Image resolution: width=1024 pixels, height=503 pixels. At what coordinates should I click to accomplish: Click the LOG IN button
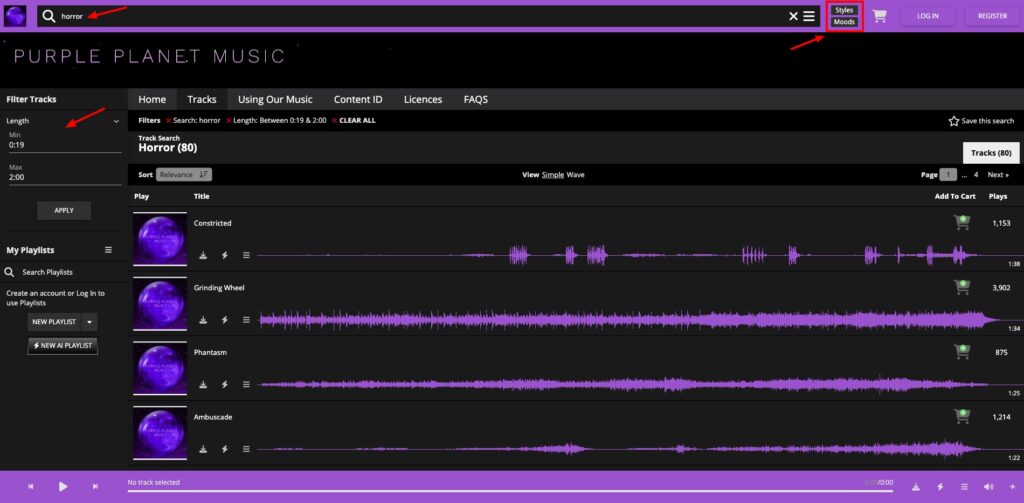(x=927, y=16)
